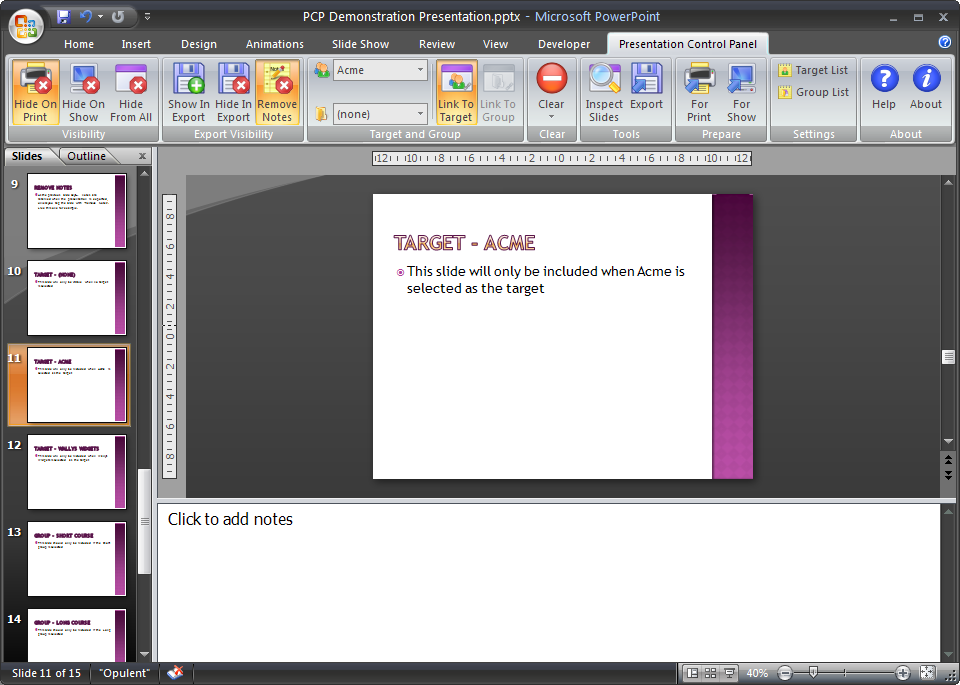Open the Help button in ribbon

tap(884, 86)
